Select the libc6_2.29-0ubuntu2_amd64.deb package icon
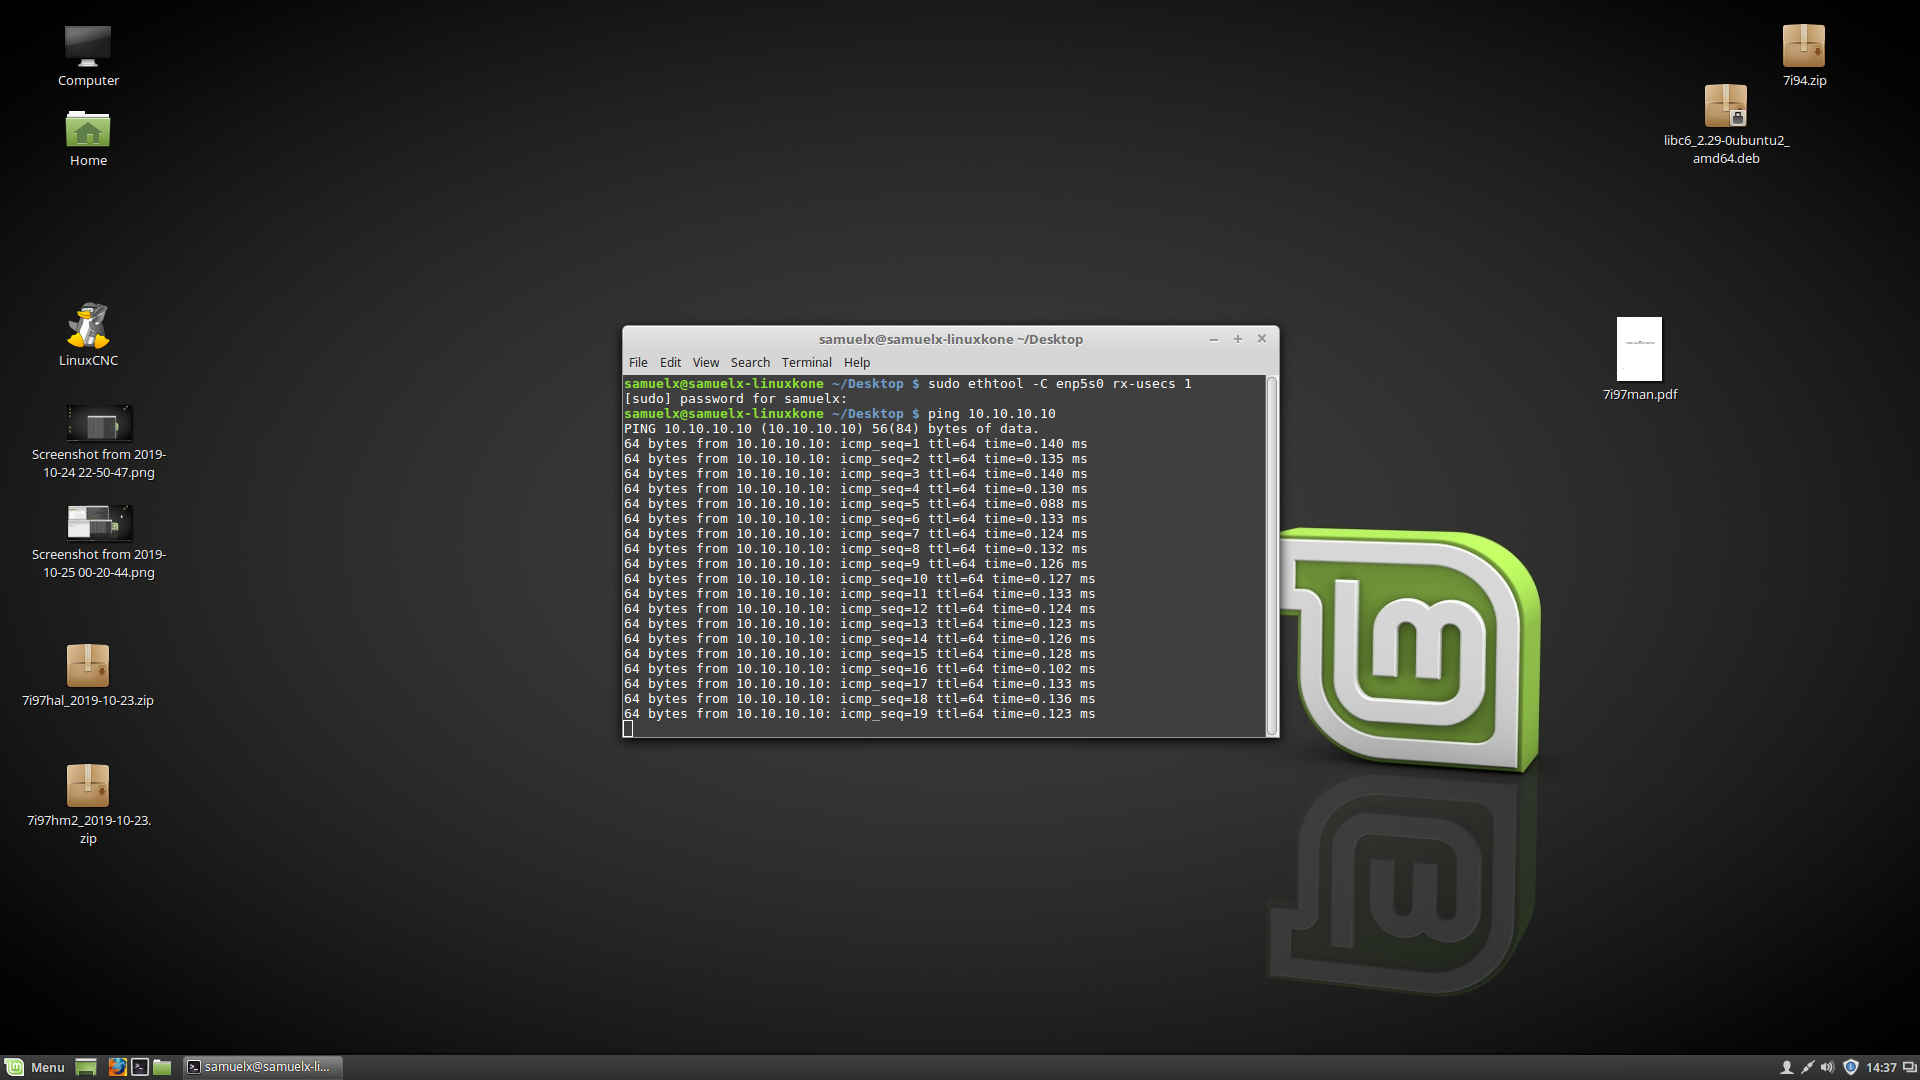Viewport: 1920px width, 1080px height. pos(1726,105)
